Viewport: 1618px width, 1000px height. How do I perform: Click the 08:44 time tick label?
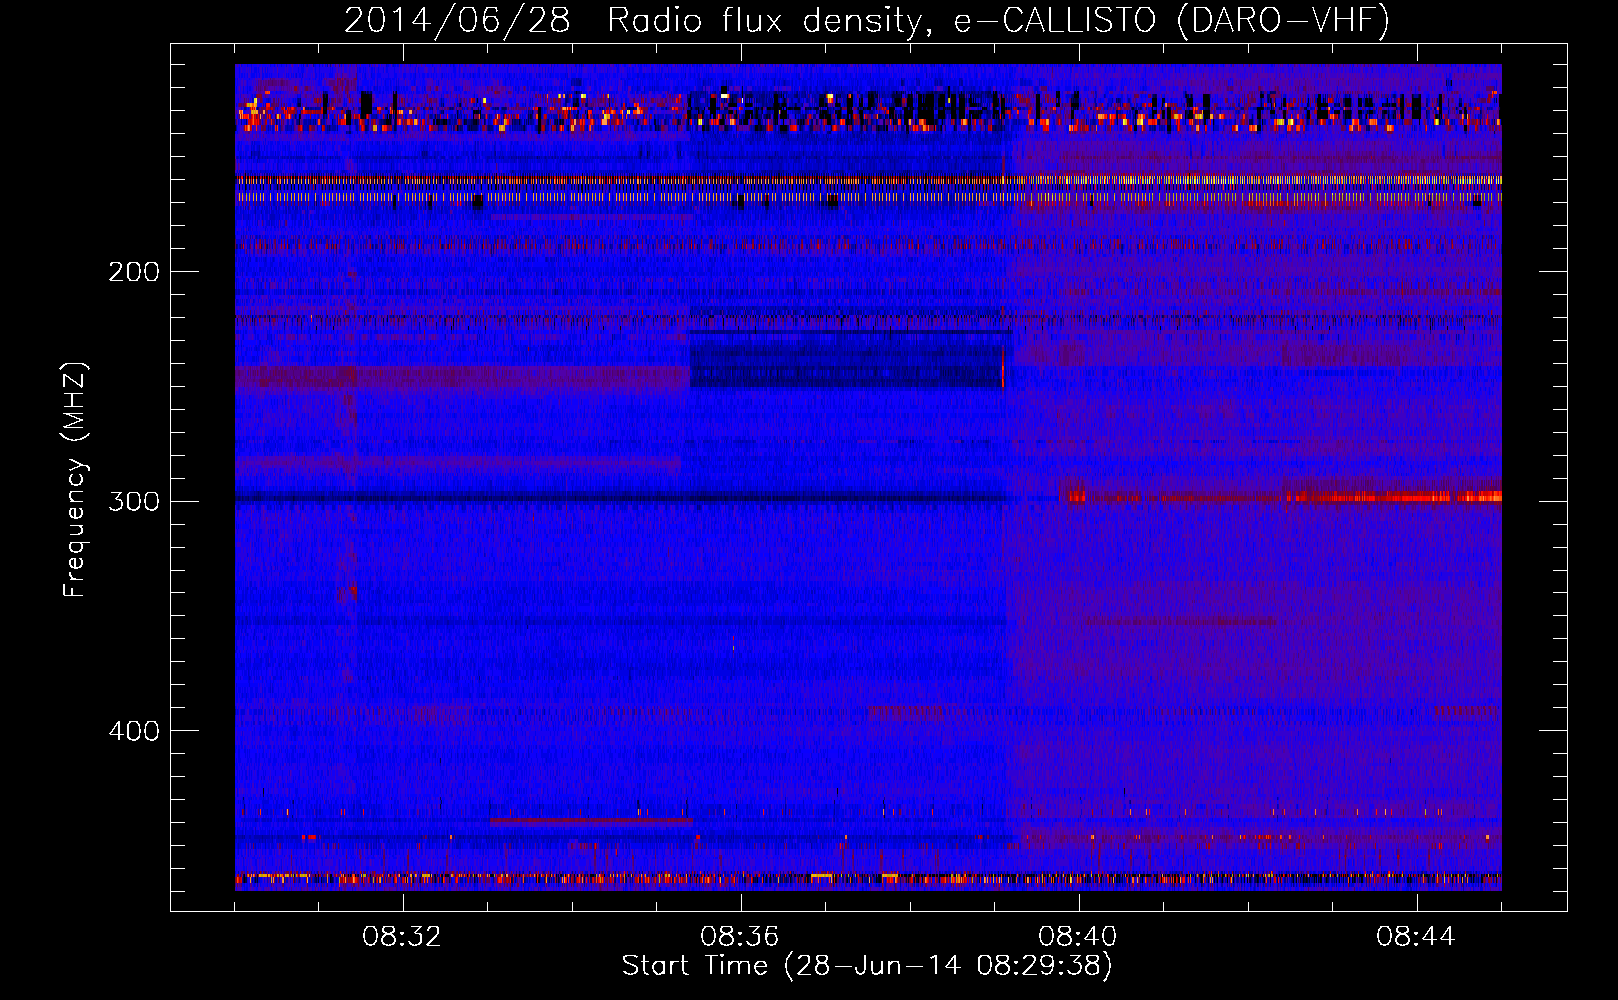pyautogui.click(x=1416, y=937)
